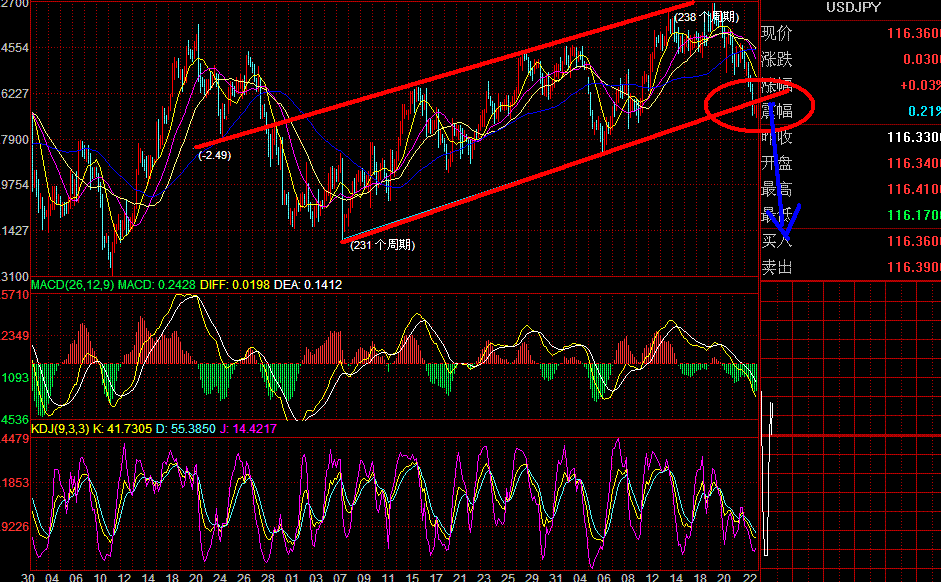Screen dimensions: 941x582
Task: Click the 9754 price axis label
Action: [x=15, y=185]
